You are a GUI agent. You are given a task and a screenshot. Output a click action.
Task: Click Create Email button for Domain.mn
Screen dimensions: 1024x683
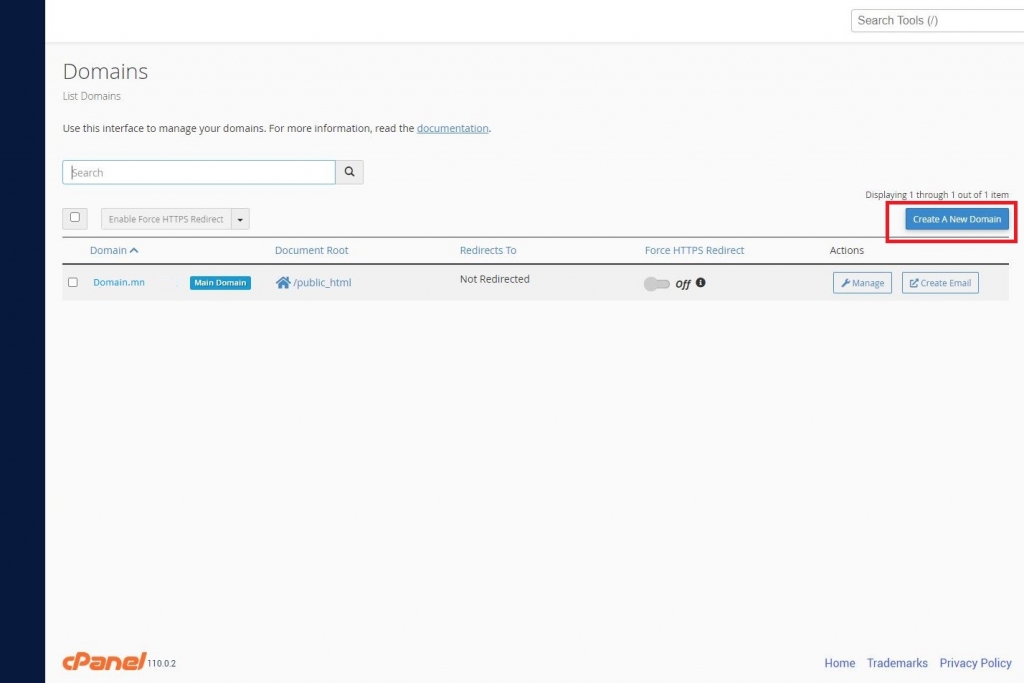coord(940,283)
